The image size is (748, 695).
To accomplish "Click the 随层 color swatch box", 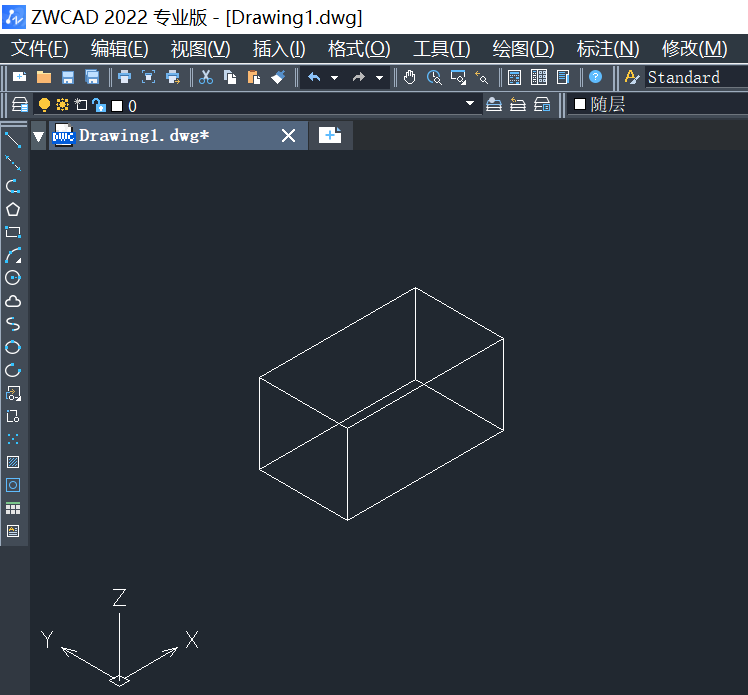I will coord(580,104).
